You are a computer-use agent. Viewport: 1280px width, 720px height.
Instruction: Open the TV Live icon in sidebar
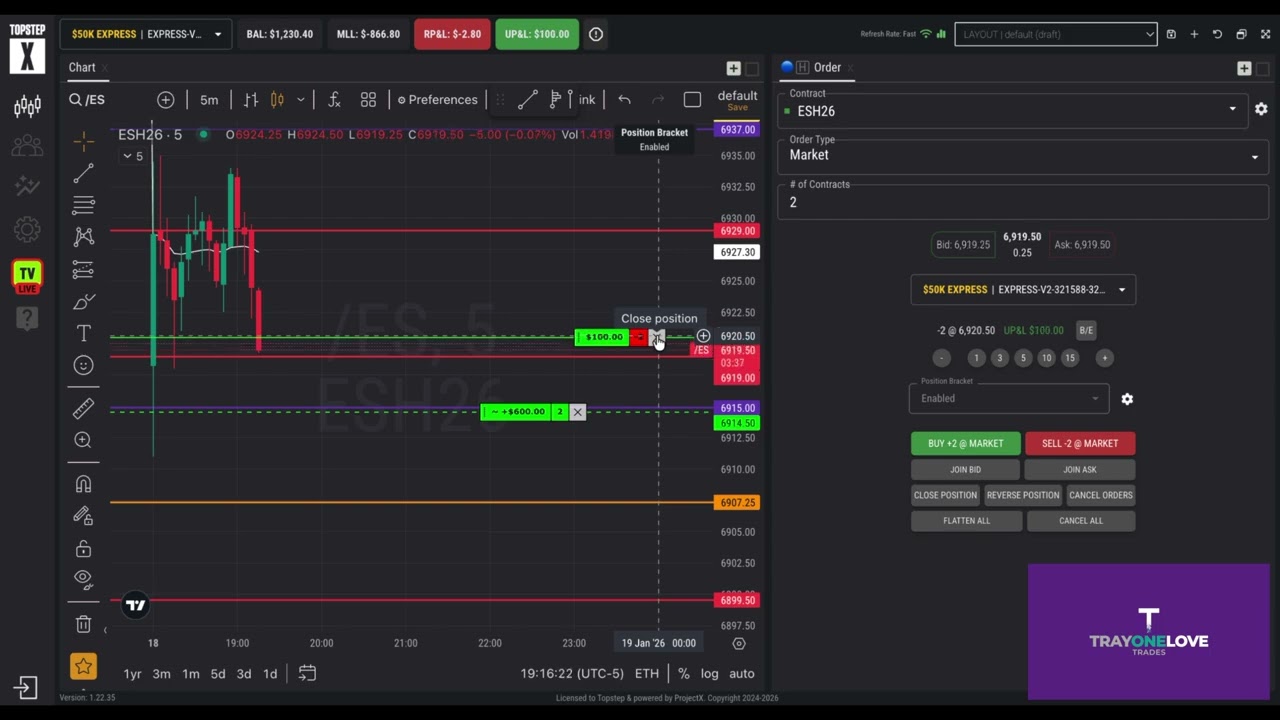pos(27,276)
